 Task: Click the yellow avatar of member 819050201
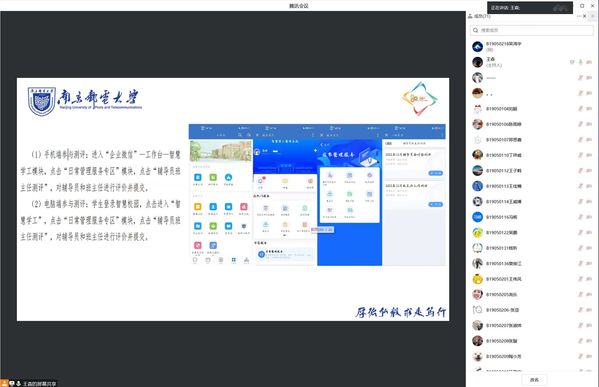[478, 279]
